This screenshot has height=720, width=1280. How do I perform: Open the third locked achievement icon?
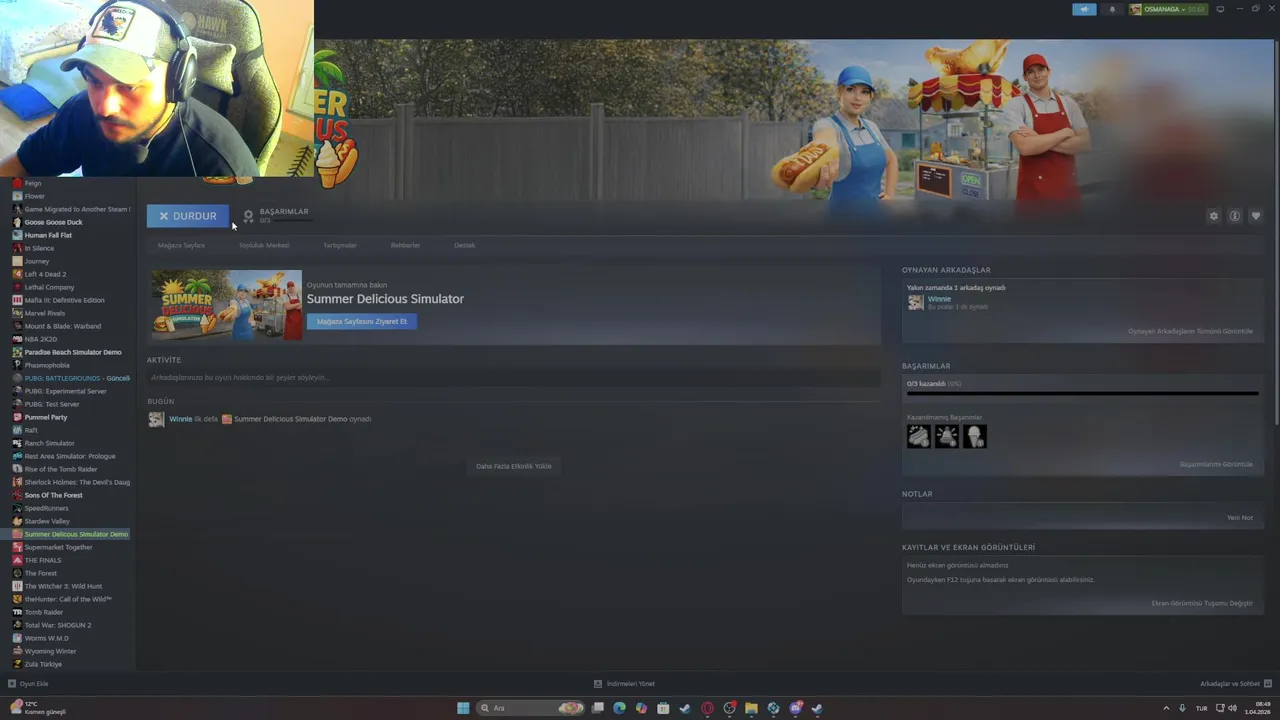click(975, 436)
